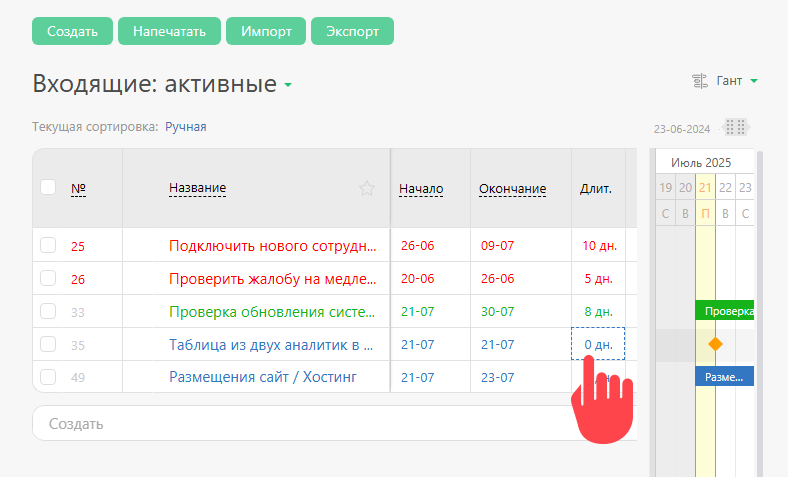Screen dimensions: 788x477
Task: Select day 21 in Gantt header
Action: click(706, 187)
